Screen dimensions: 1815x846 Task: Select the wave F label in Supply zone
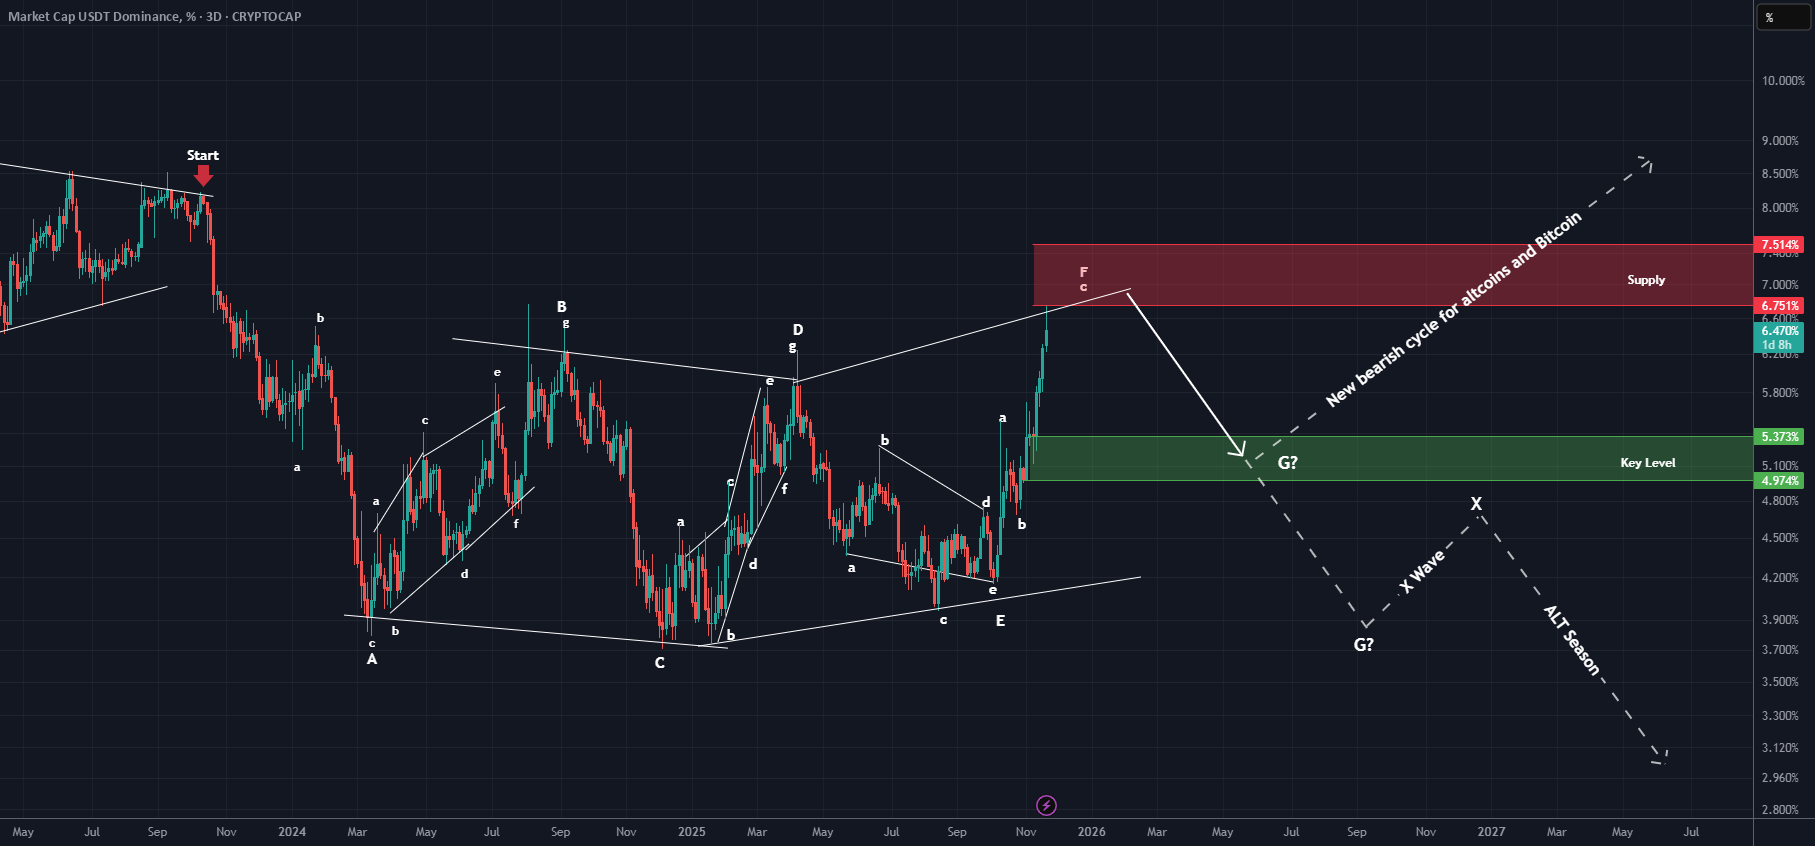pos(1083,272)
